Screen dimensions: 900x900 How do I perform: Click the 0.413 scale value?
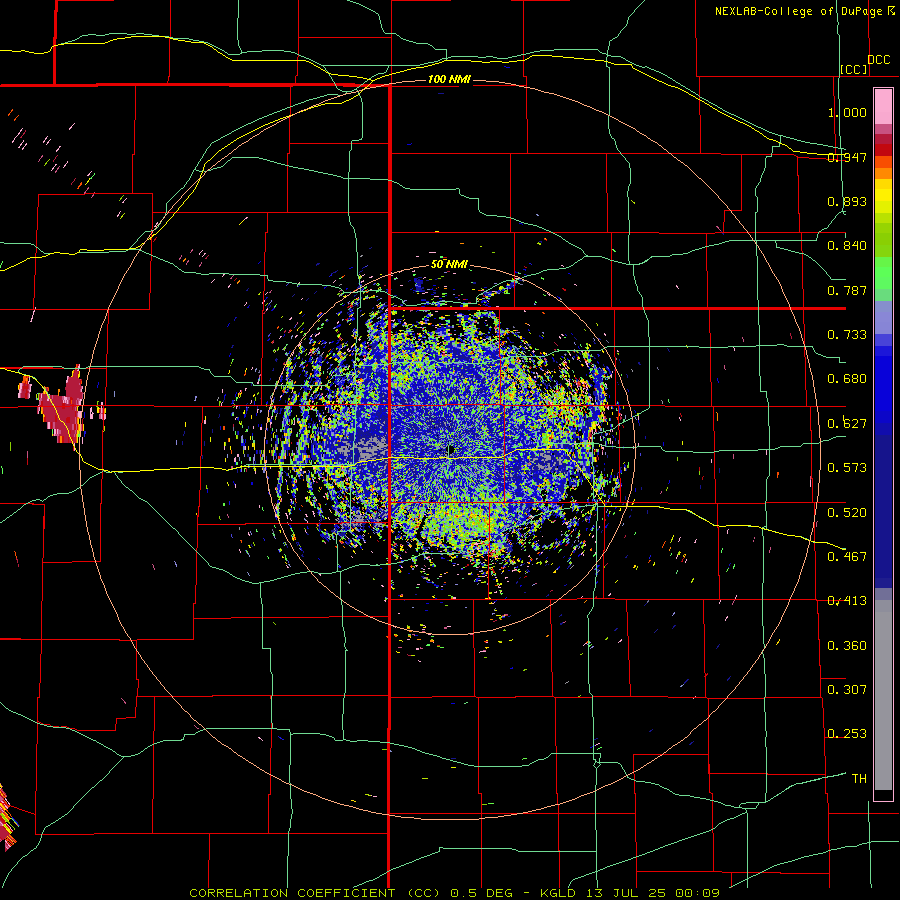pos(847,601)
